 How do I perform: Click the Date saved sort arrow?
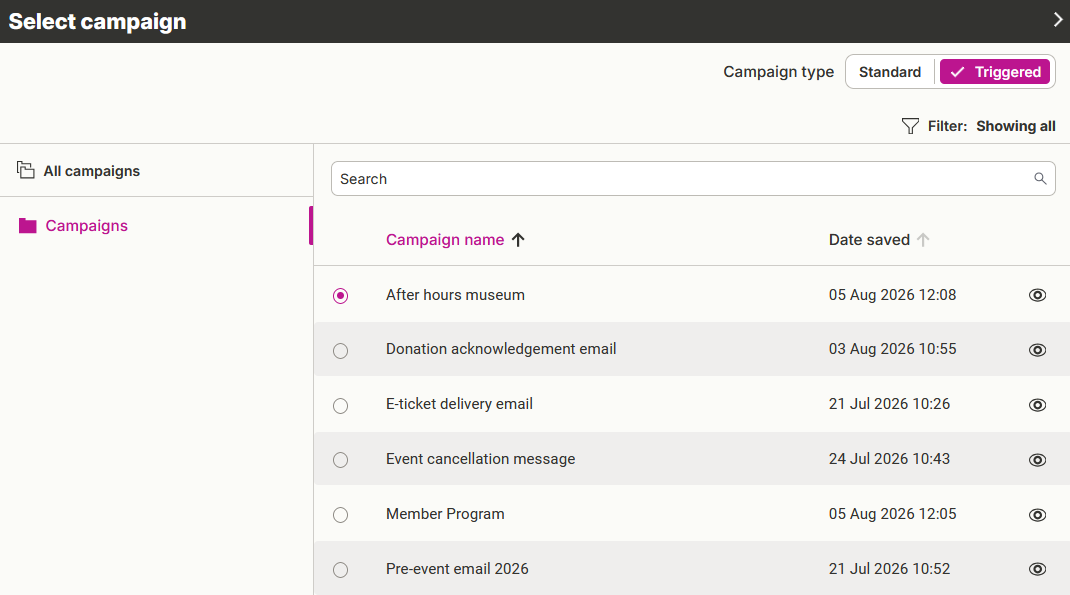(923, 240)
